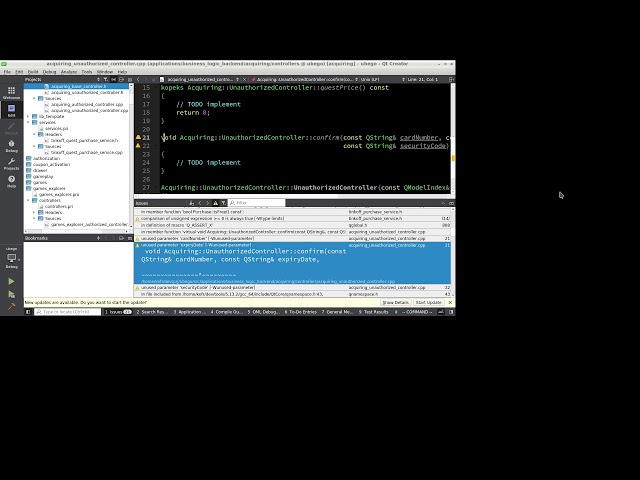Image resolution: width=640 pixels, height=480 pixels.
Task: Open the To-Do Entries tab
Action: click(301, 312)
